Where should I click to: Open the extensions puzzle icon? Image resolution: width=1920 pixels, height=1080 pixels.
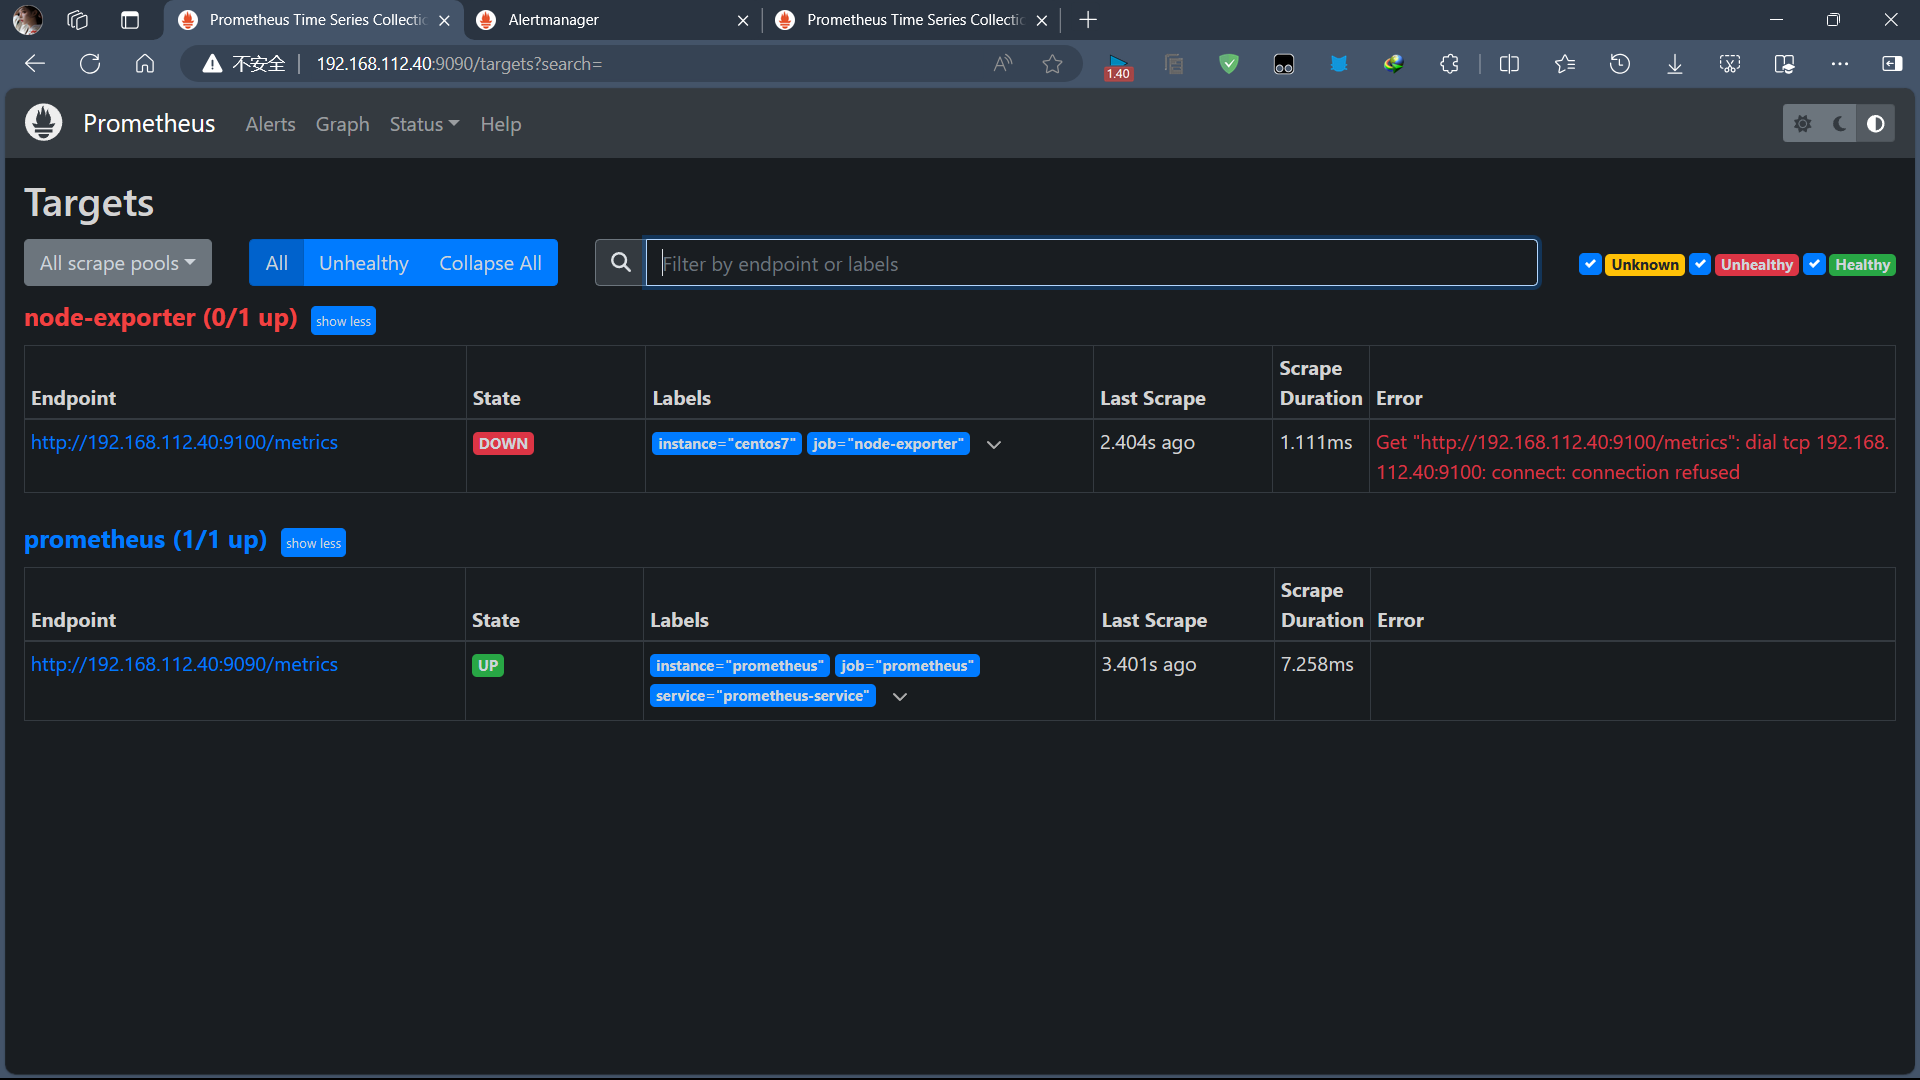[x=1449, y=64]
